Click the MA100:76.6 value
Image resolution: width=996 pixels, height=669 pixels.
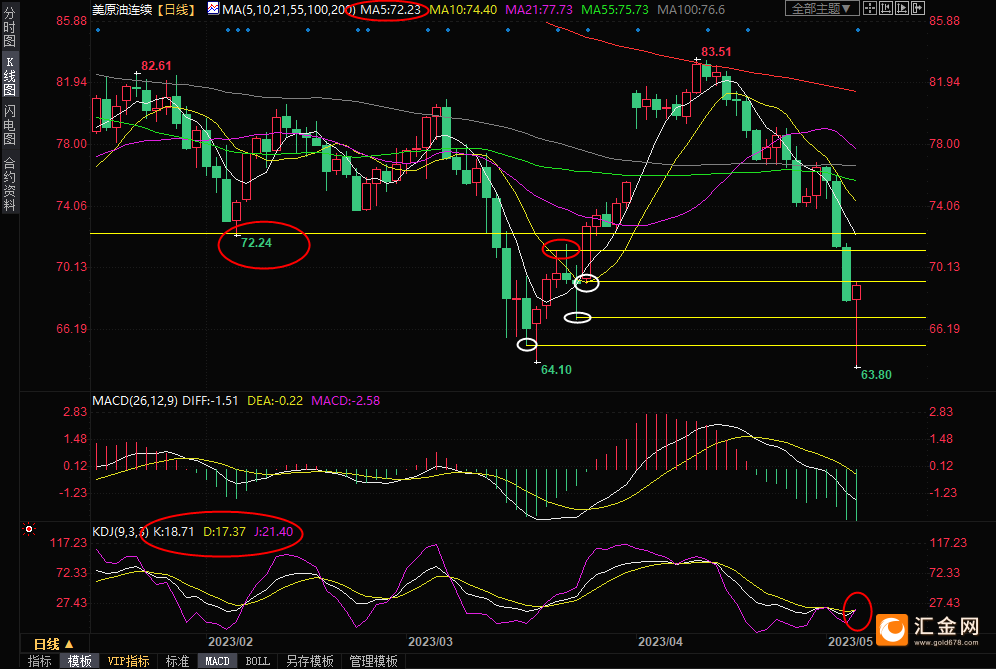tap(691, 10)
